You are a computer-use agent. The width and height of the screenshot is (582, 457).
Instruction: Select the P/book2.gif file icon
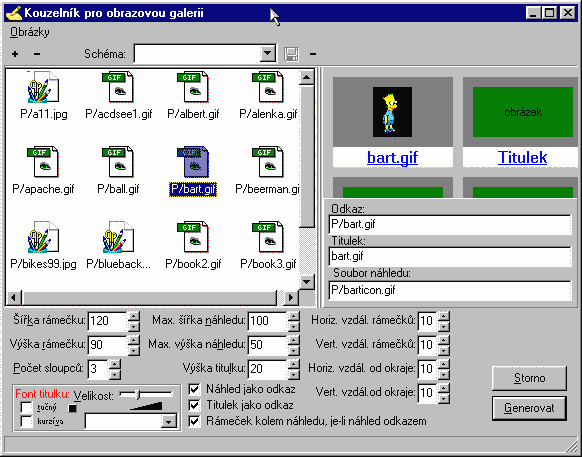tap(193, 237)
